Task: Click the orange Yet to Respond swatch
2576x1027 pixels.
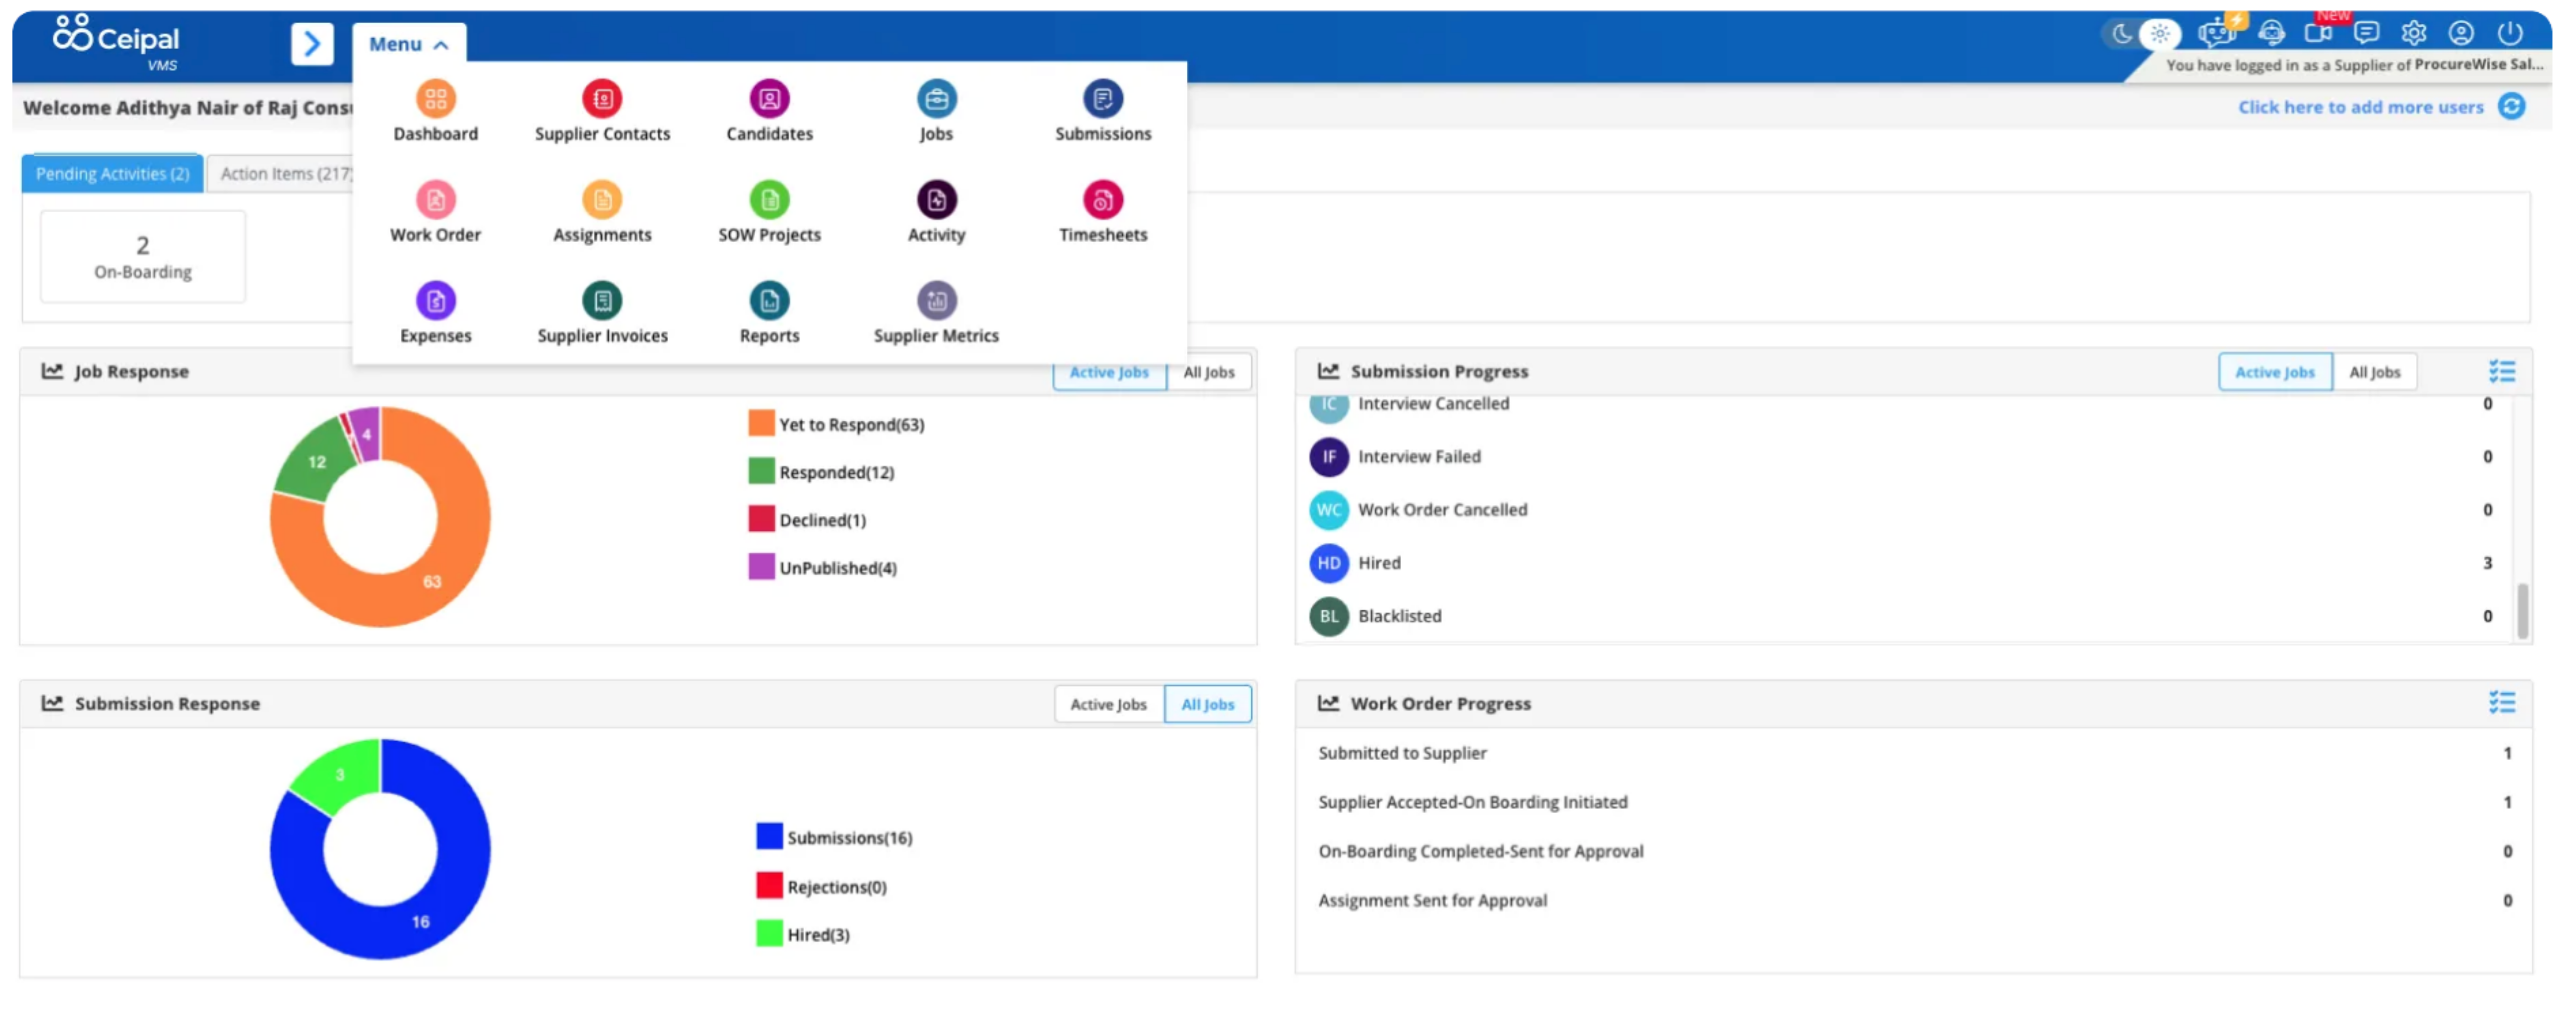Action: [761, 424]
